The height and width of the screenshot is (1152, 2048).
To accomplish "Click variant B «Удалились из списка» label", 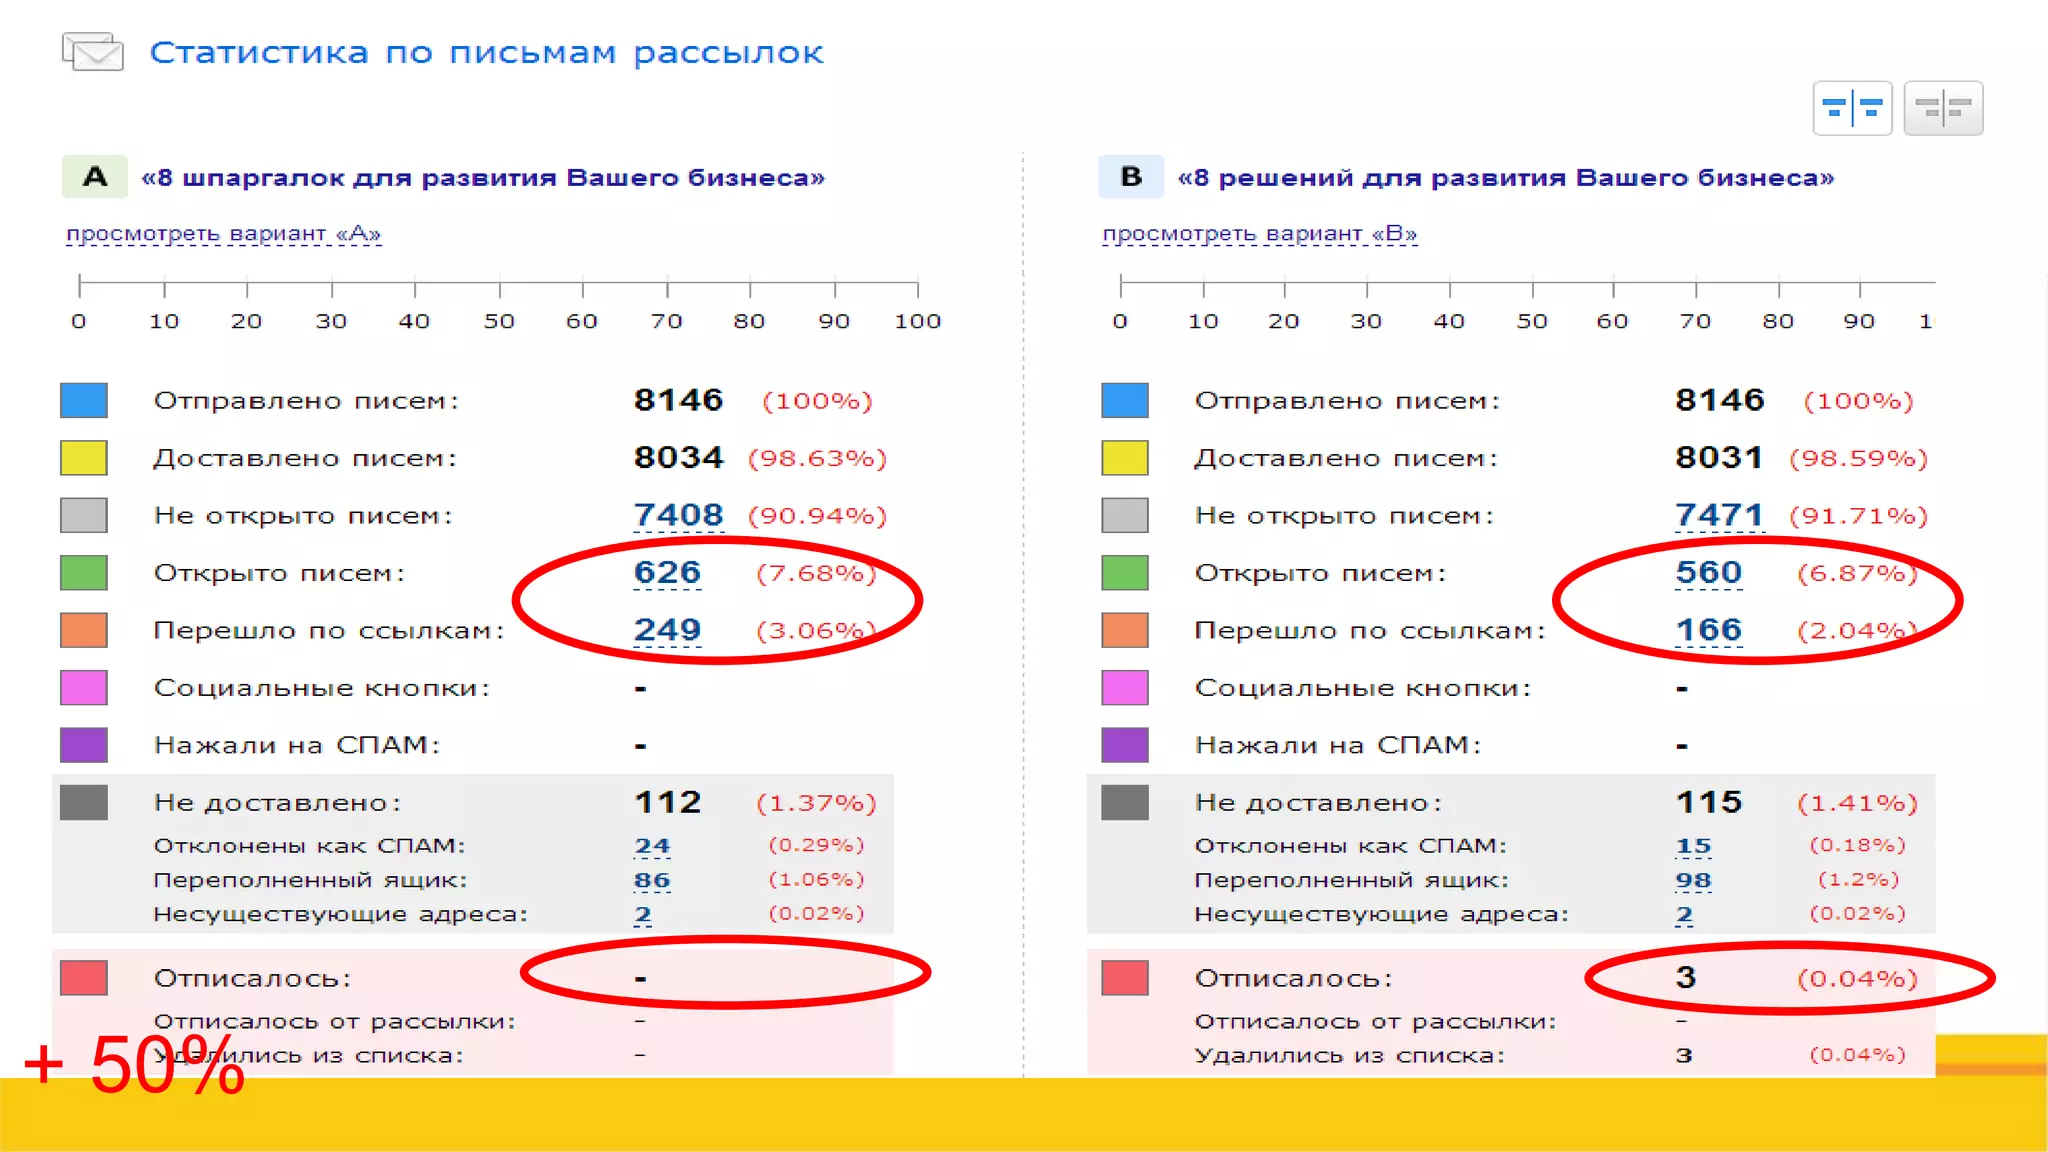I will coord(1349,1056).
